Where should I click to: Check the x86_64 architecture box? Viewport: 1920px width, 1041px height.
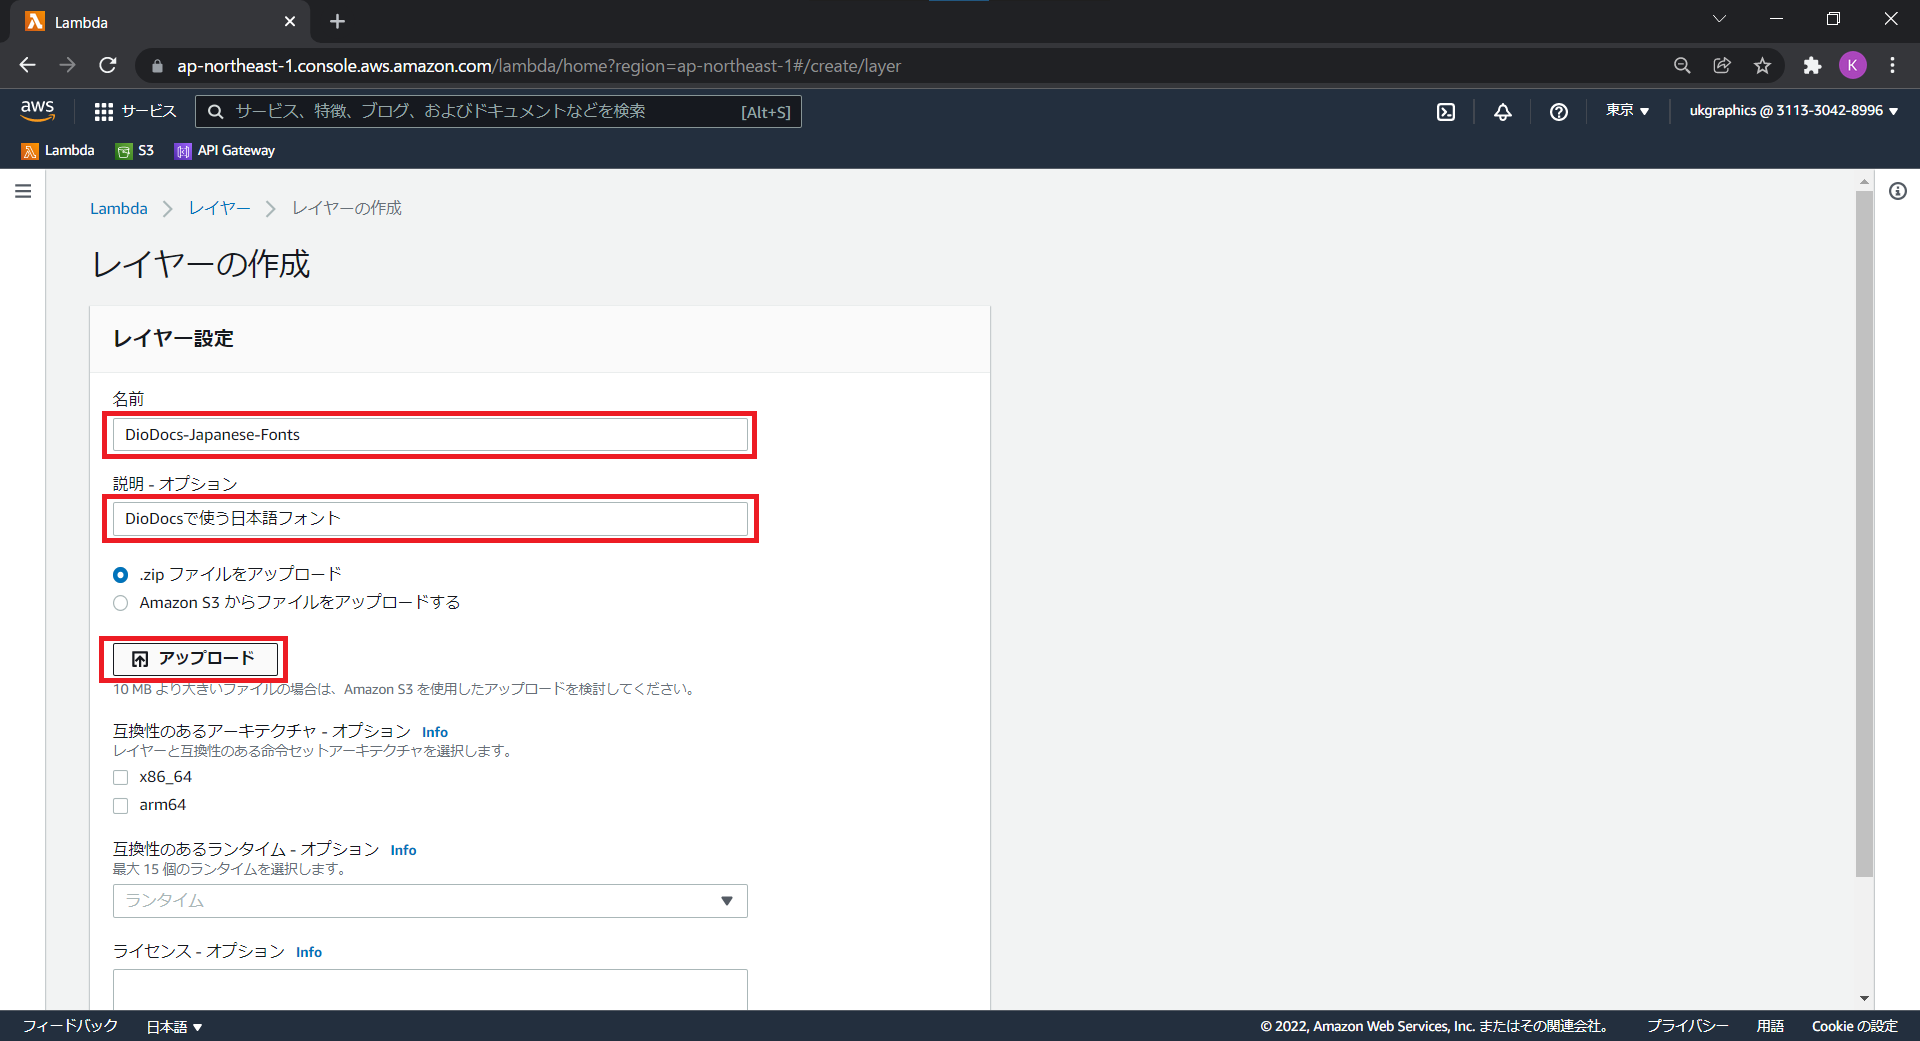(121, 778)
